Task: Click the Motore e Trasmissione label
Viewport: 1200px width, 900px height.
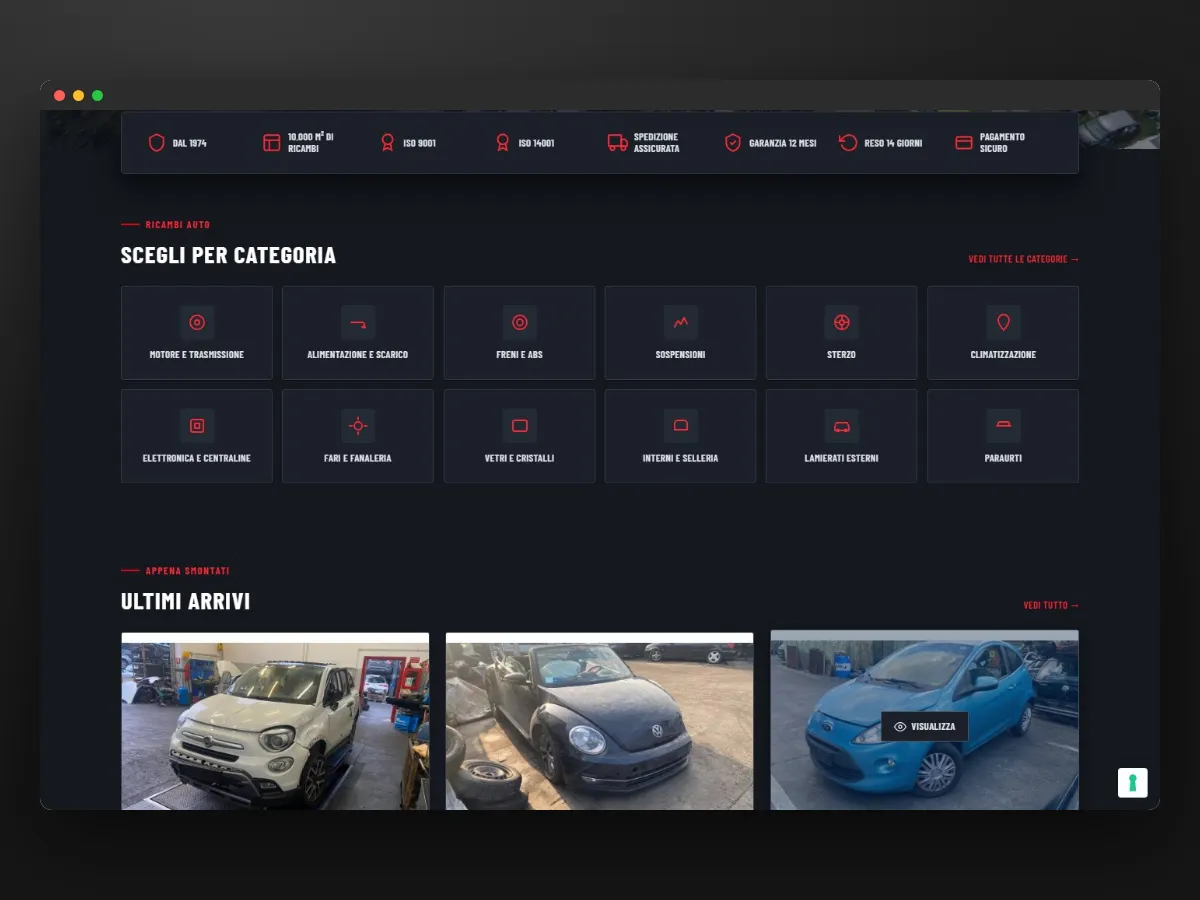Action: [197, 355]
